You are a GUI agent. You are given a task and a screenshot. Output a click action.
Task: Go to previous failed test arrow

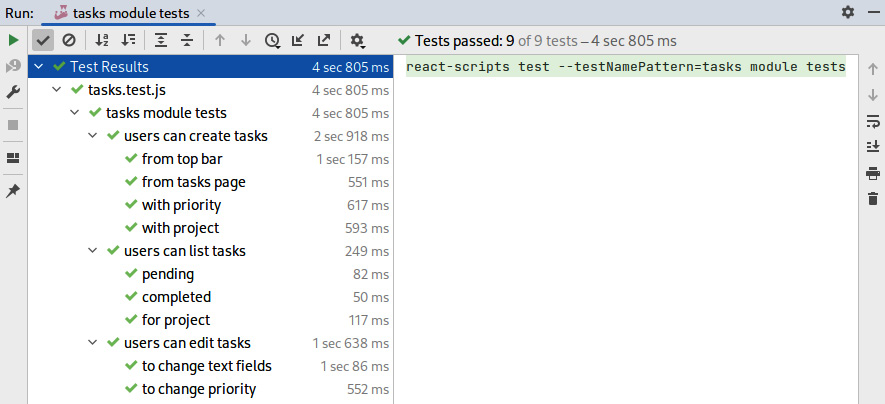pos(220,40)
